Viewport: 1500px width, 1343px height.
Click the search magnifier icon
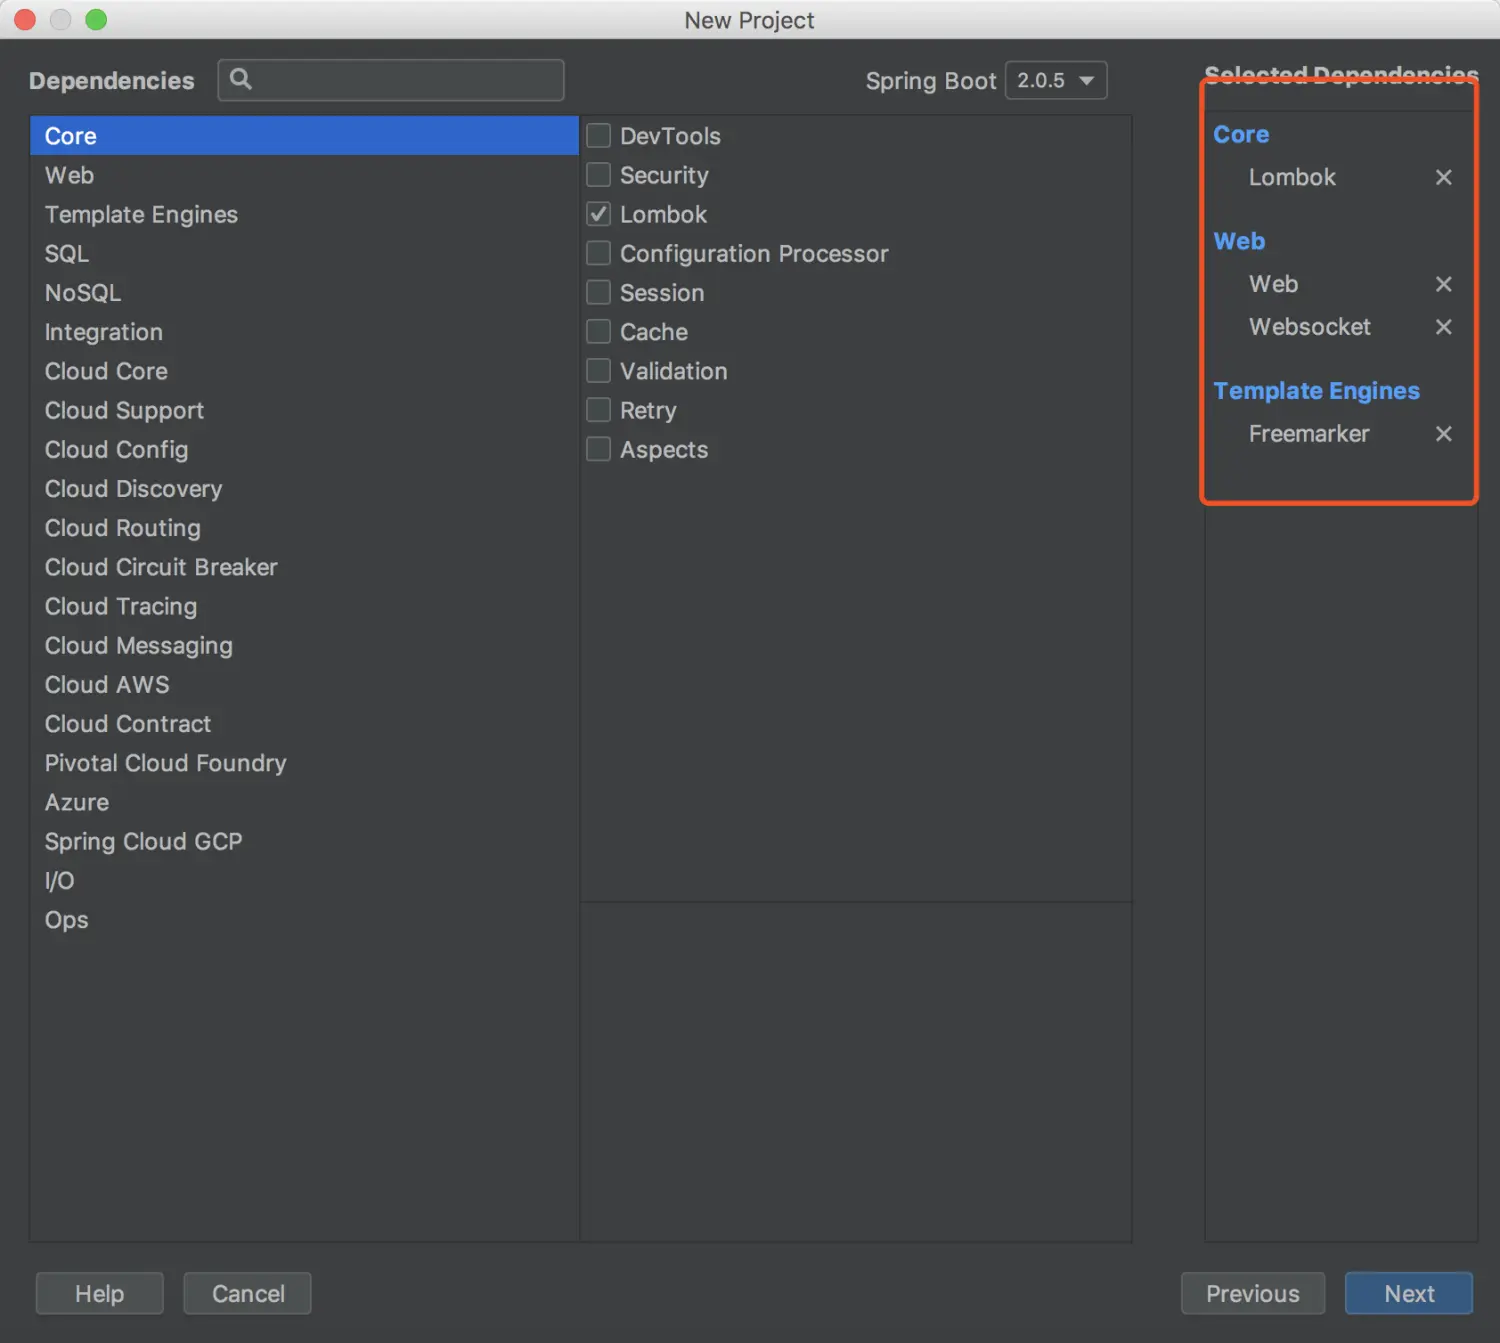coord(241,79)
